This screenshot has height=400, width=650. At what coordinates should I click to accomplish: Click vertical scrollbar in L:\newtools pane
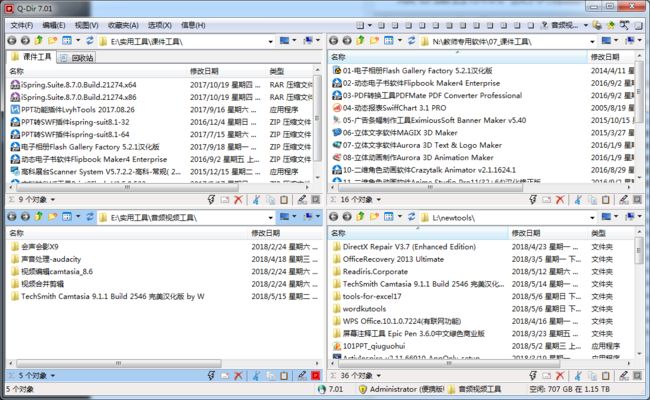[638, 250]
